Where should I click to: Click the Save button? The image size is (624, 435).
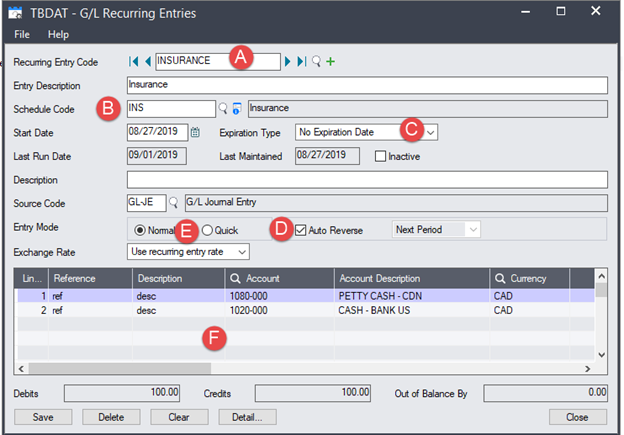pyautogui.click(x=43, y=417)
